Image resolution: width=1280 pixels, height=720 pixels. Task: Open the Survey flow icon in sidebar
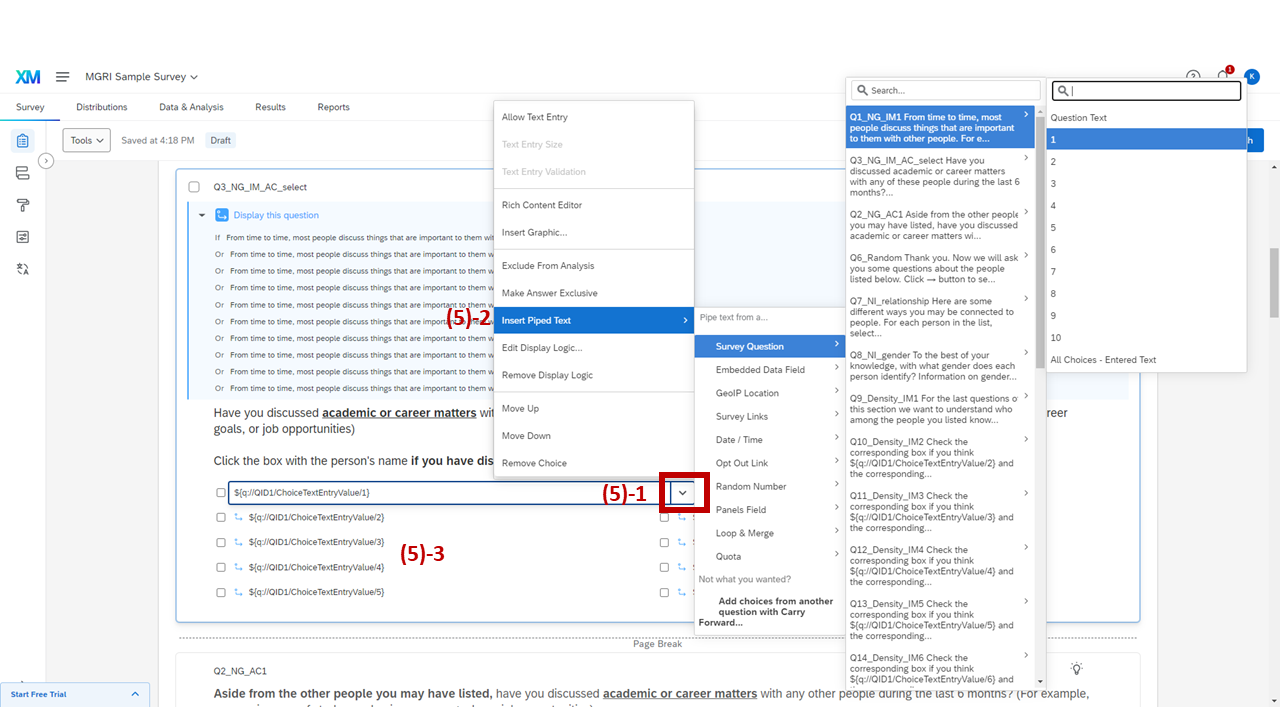click(22, 172)
